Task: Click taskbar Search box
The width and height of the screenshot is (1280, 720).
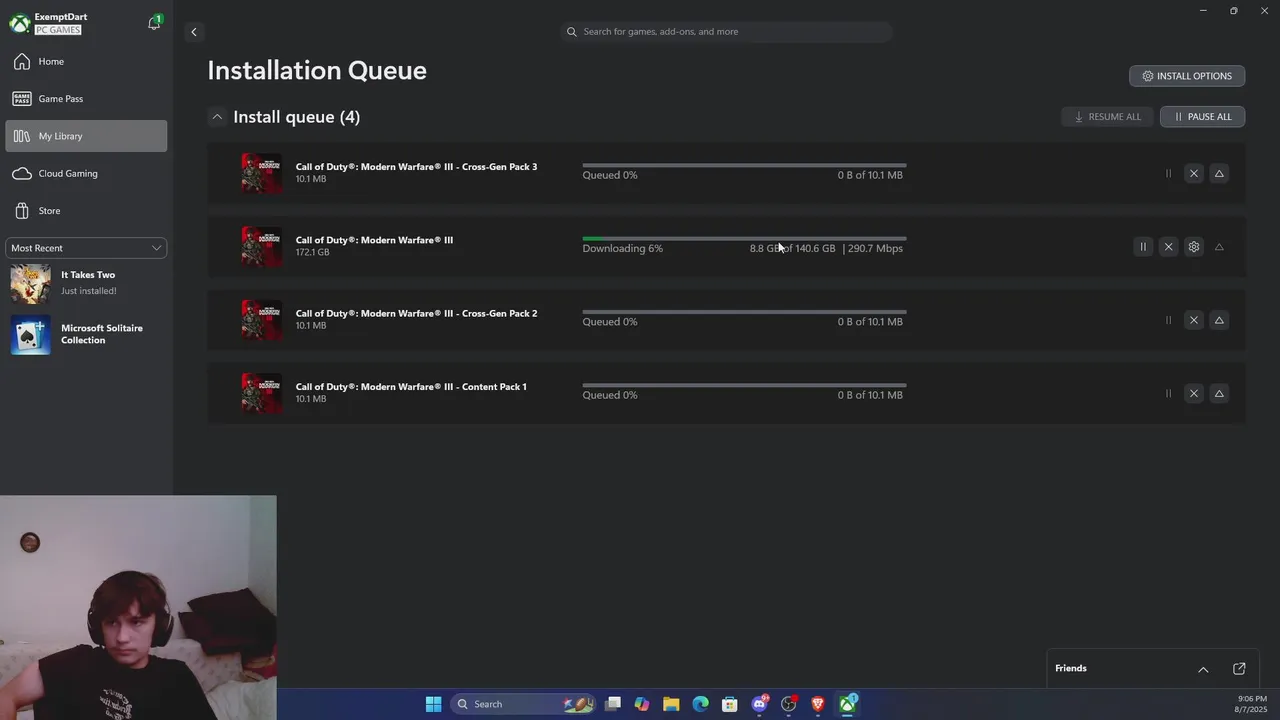Action: [x=522, y=704]
